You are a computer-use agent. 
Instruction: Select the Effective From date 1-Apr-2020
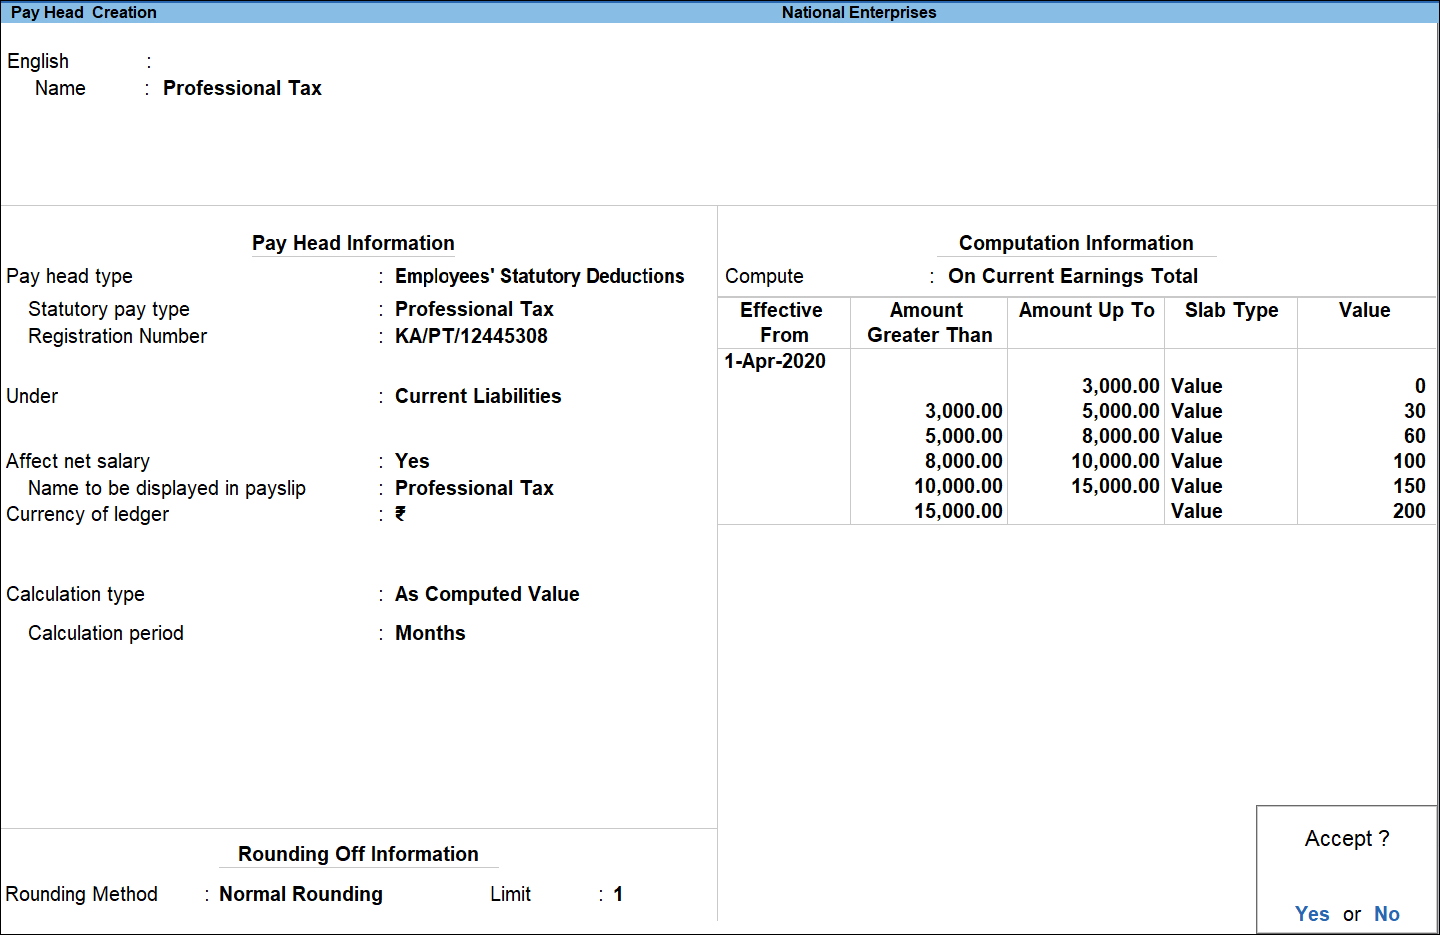point(776,361)
